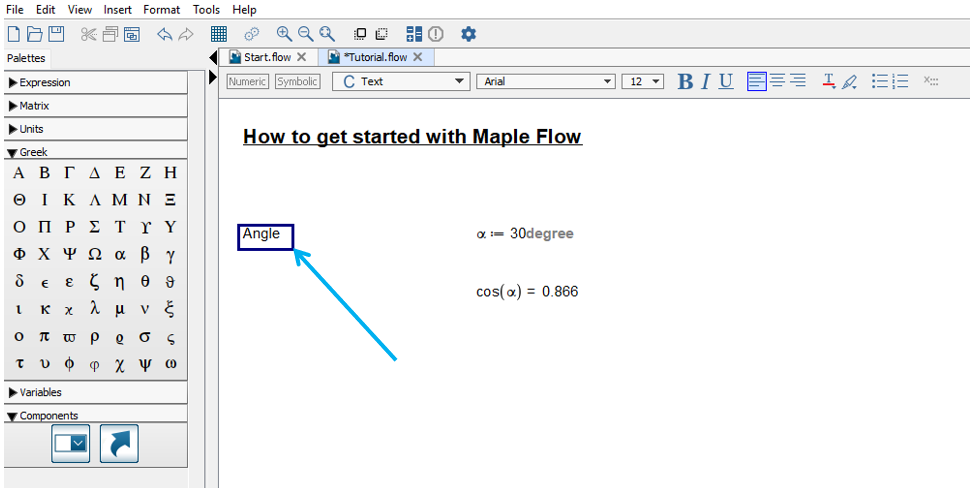Select the Palettes tab
Viewport: 971px width, 488px height.
[26, 58]
